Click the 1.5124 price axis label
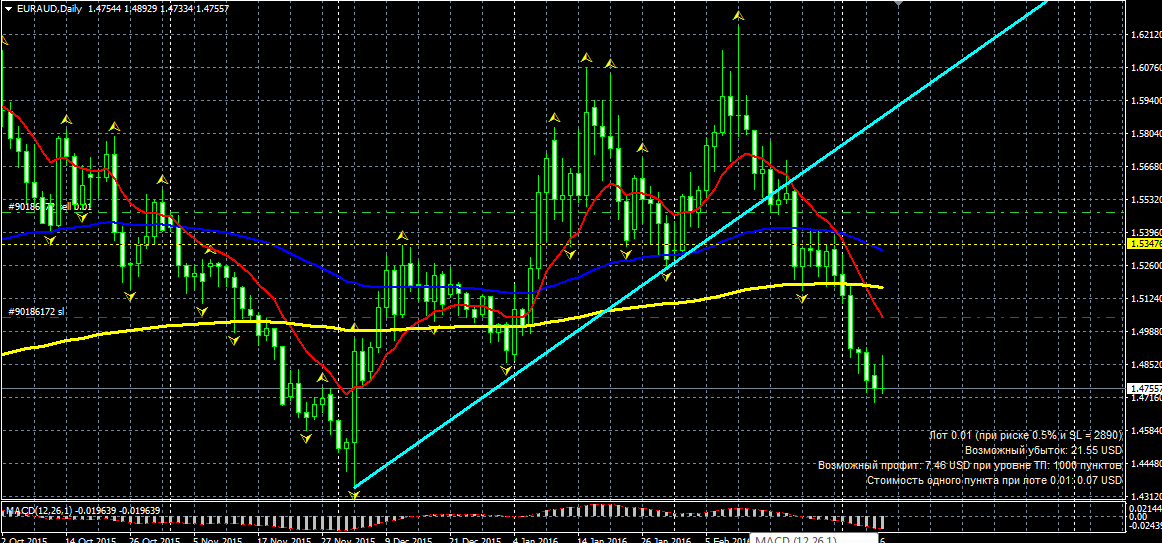The width and height of the screenshot is (1162, 543). 1146,299
